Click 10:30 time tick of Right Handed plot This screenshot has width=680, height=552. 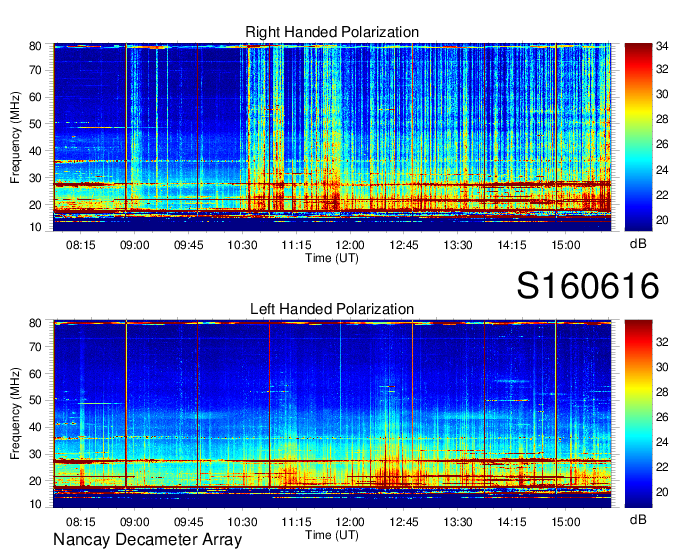coord(242,245)
